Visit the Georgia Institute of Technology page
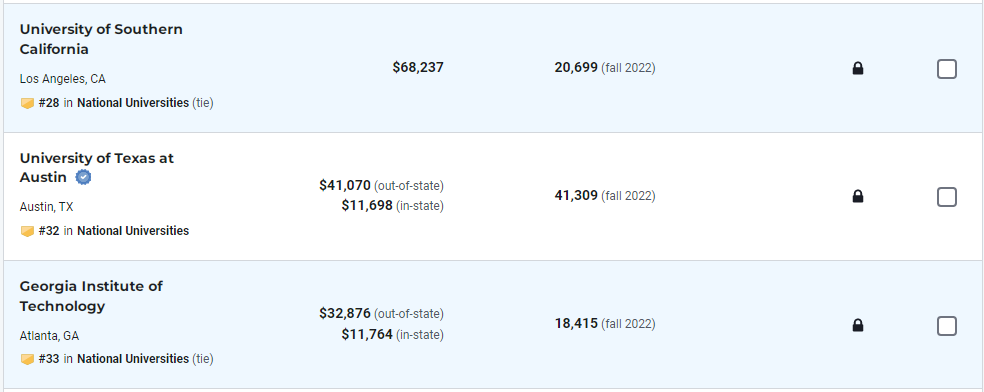Image resolution: width=984 pixels, height=392 pixels. click(x=91, y=296)
